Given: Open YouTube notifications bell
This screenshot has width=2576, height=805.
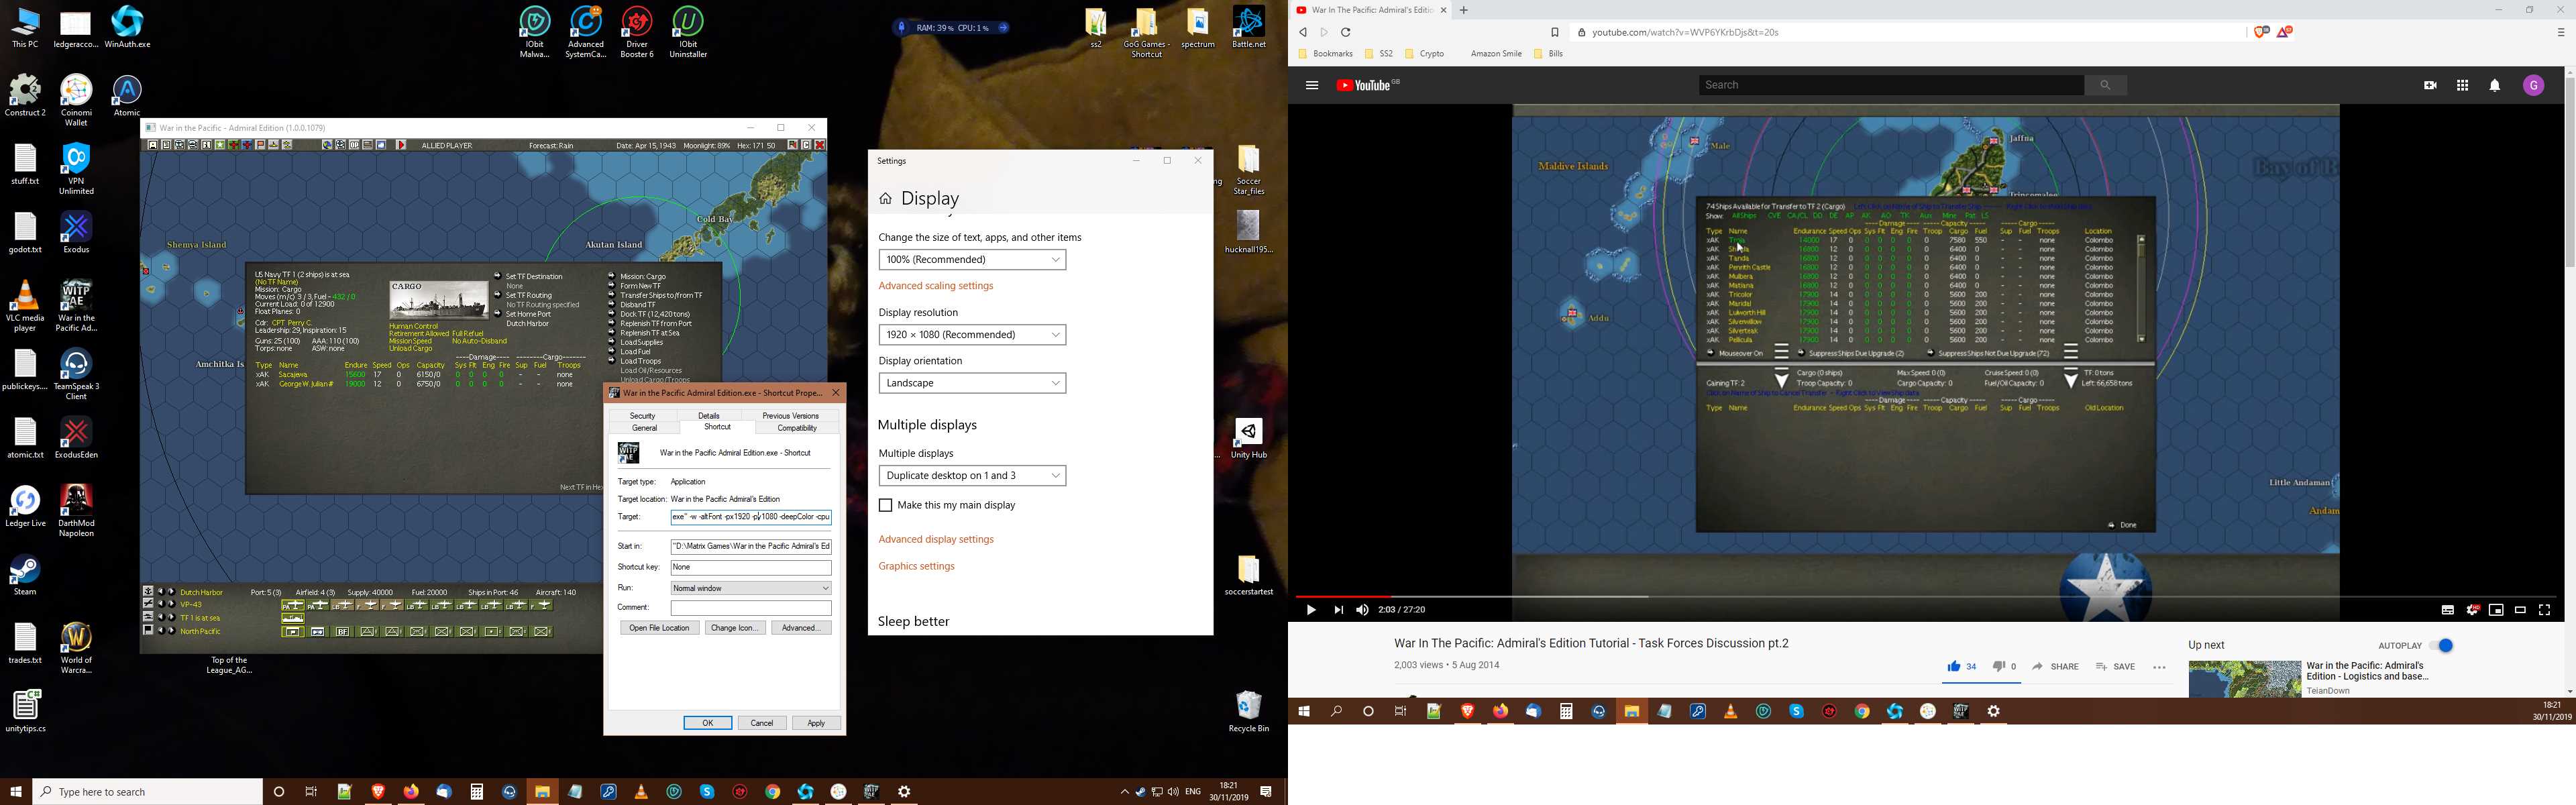Looking at the screenshot, I should [2495, 86].
